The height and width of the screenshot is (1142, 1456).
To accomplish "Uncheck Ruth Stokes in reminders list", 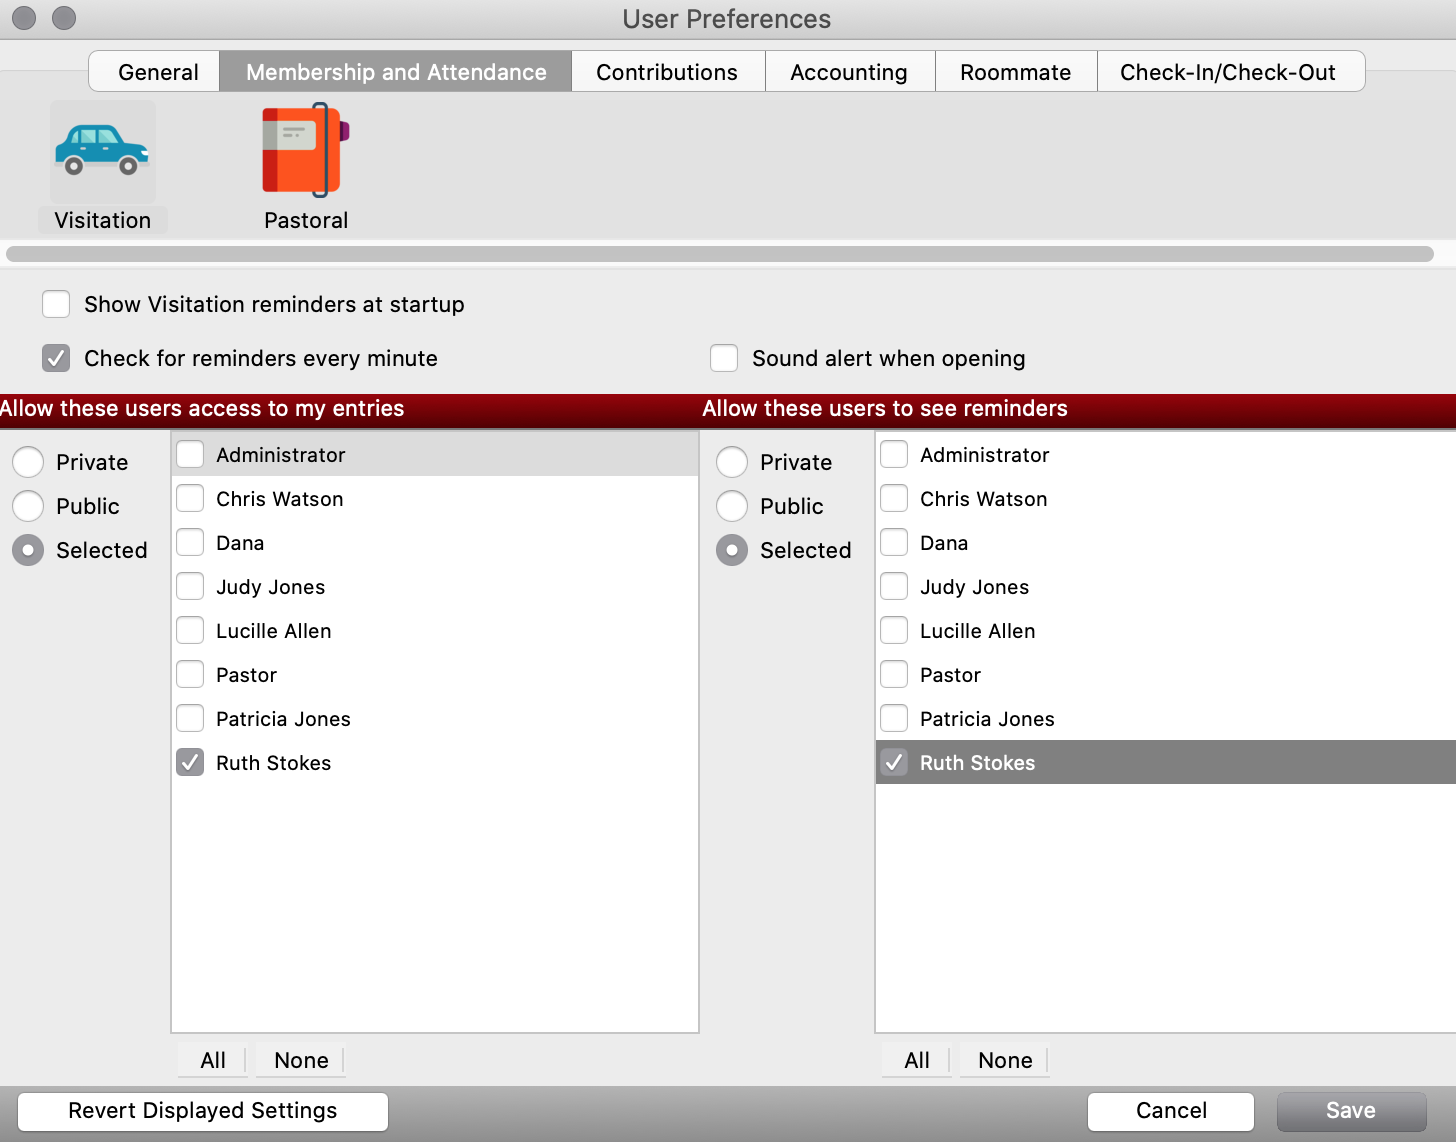I will (894, 763).
